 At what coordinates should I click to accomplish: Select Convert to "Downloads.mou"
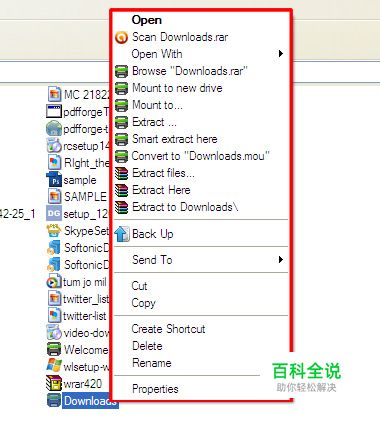pos(201,156)
